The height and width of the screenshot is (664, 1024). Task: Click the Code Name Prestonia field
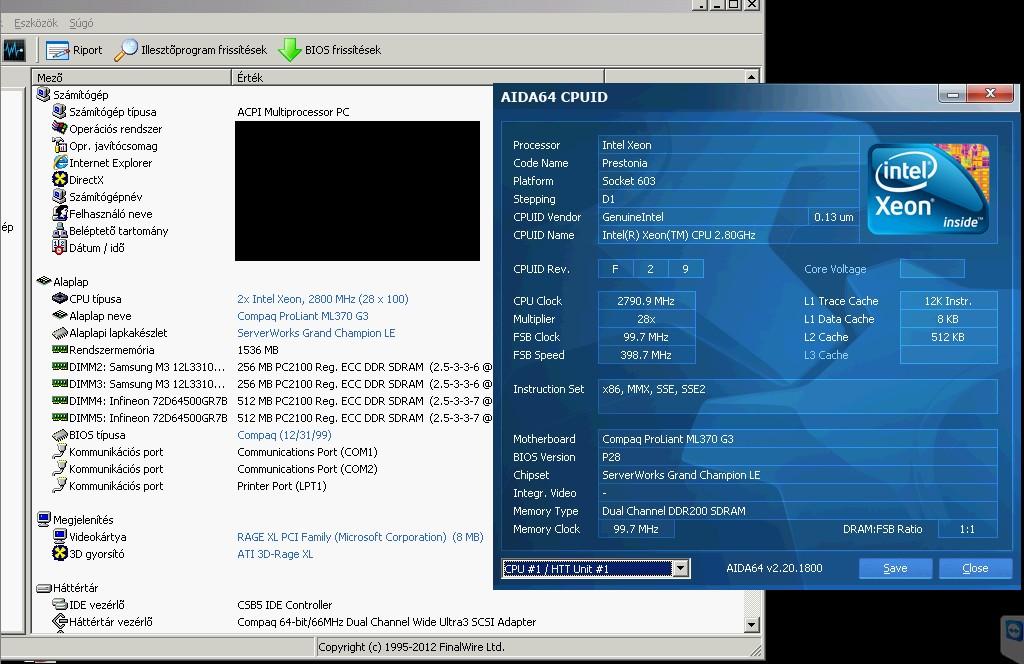pyautogui.click(x=728, y=163)
